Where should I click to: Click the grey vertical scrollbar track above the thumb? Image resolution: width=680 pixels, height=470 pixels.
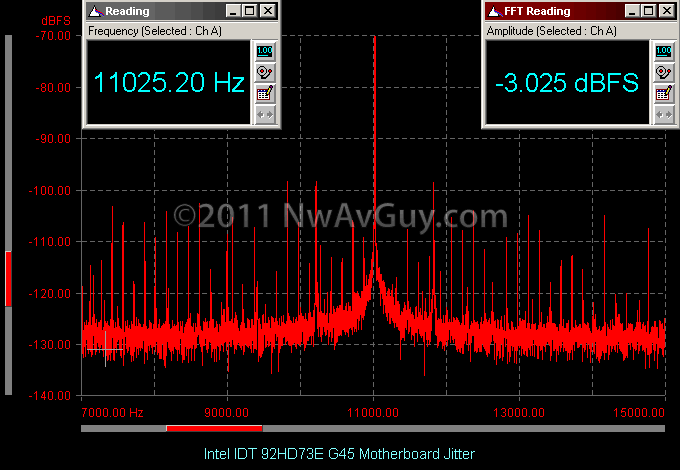(8, 143)
